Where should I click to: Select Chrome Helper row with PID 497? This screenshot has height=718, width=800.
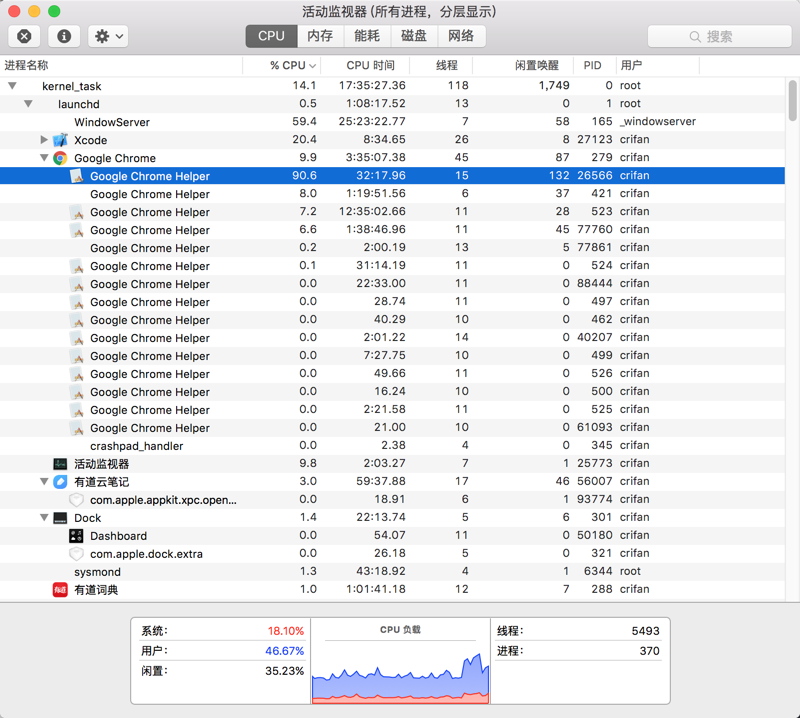click(392, 302)
